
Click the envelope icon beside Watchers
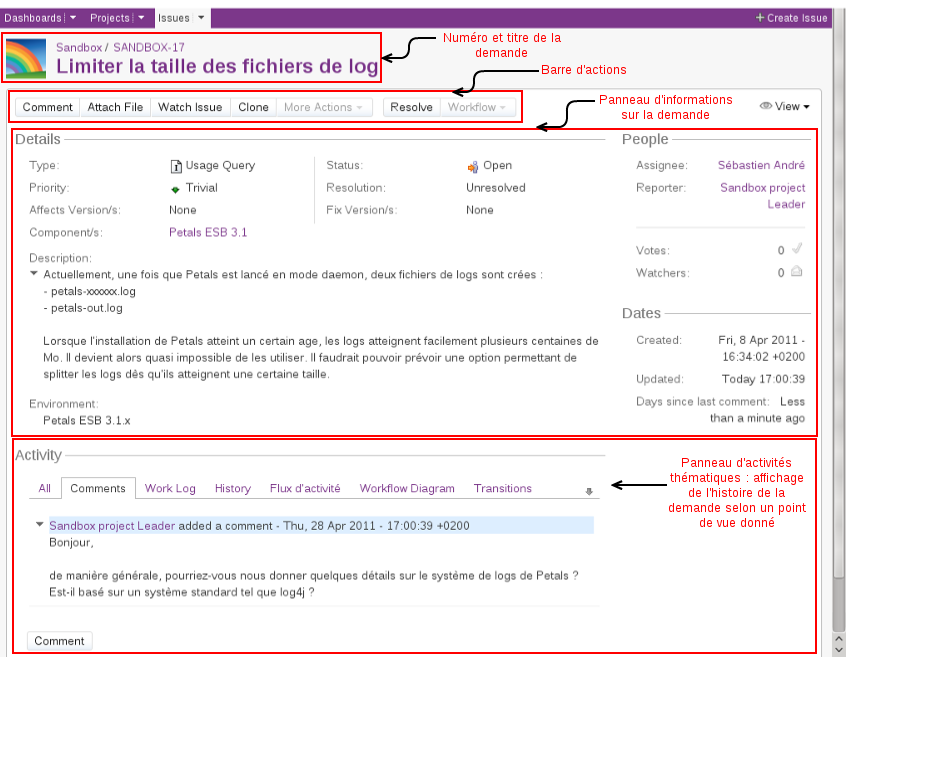[796, 273]
